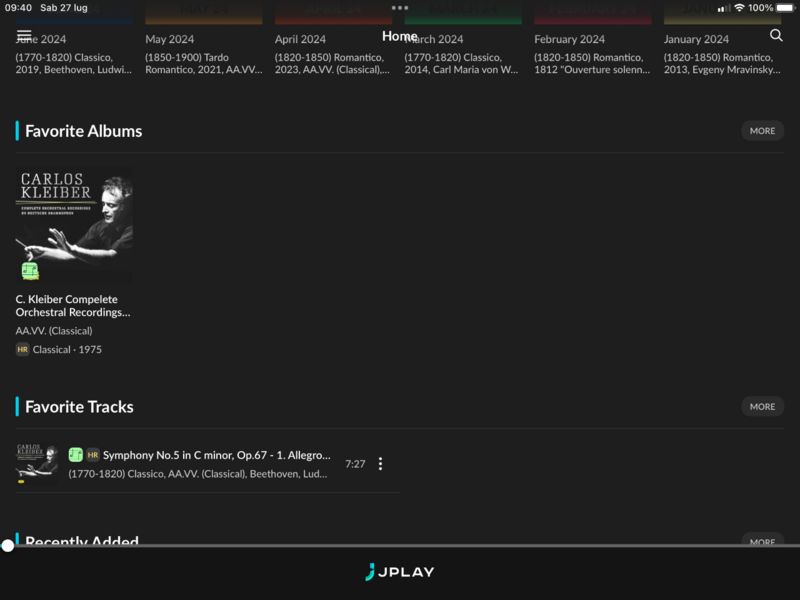800x600 pixels.
Task: Tap the green music icon on the Kleiber album cover
Action: pos(30,271)
